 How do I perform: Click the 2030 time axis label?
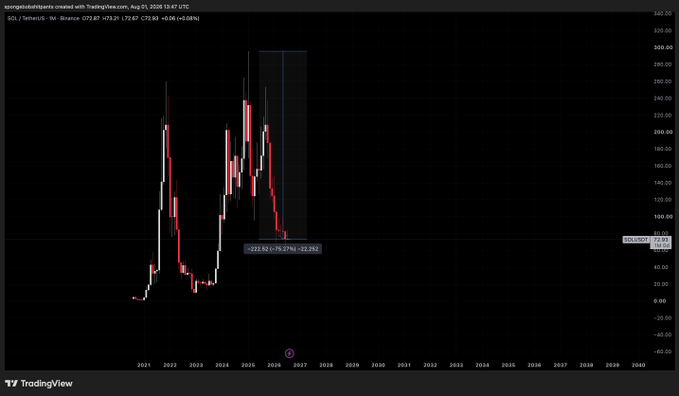click(x=378, y=365)
